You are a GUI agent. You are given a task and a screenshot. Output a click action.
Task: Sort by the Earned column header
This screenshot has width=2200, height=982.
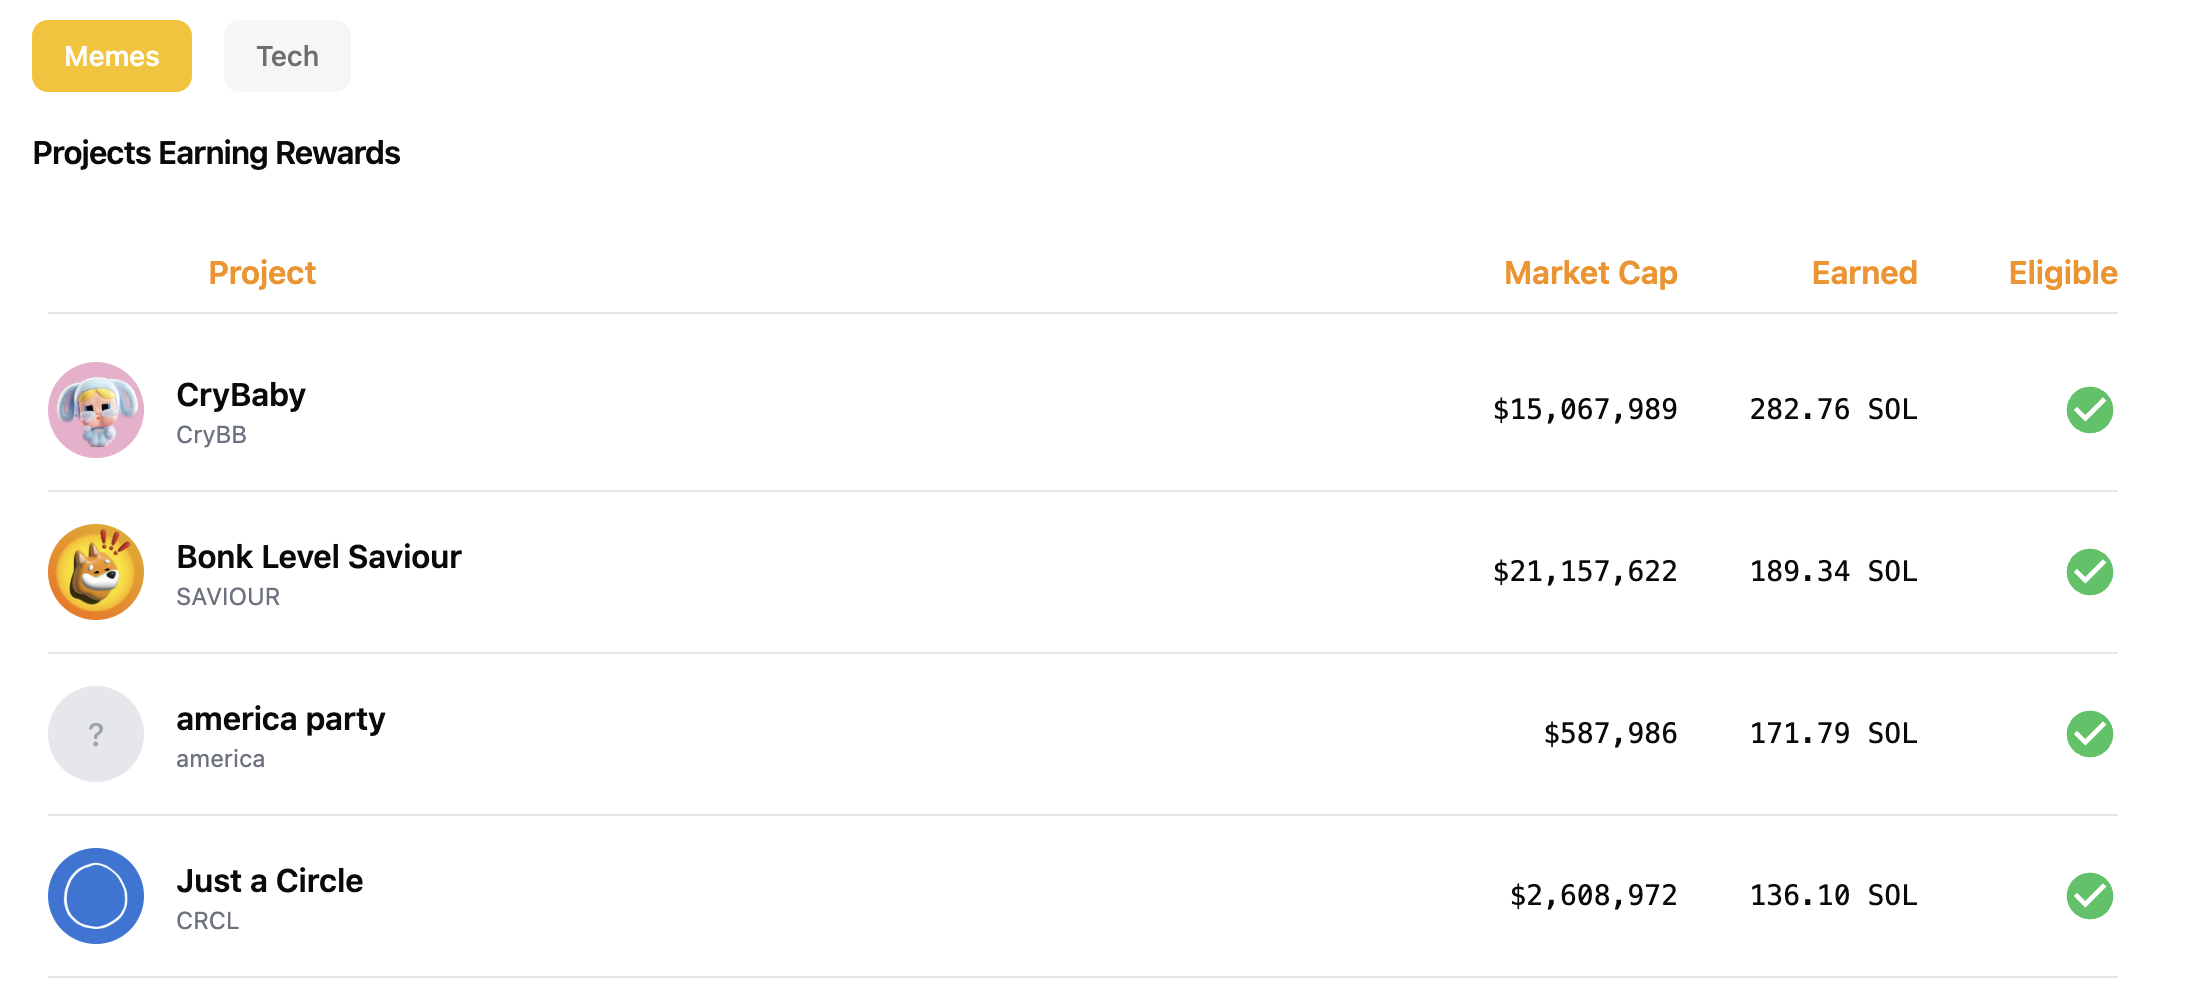[1864, 273]
